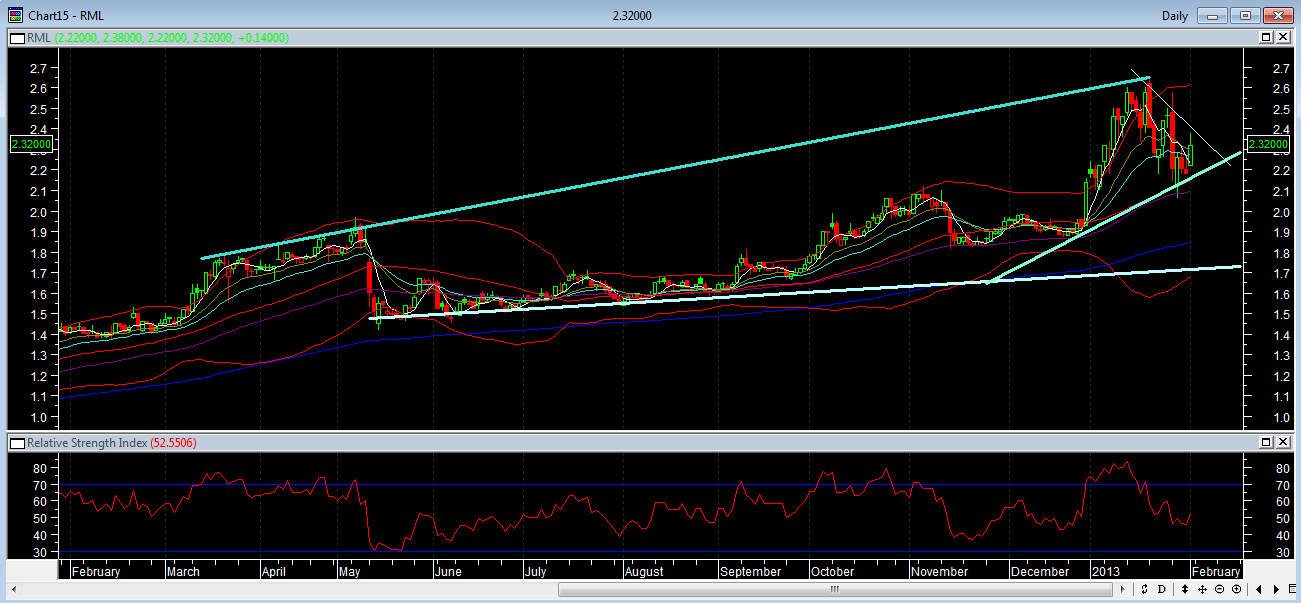The height and width of the screenshot is (603, 1301).
Task: Zoom out with the minus magnifier icon
Action: tap(1219, 589)
